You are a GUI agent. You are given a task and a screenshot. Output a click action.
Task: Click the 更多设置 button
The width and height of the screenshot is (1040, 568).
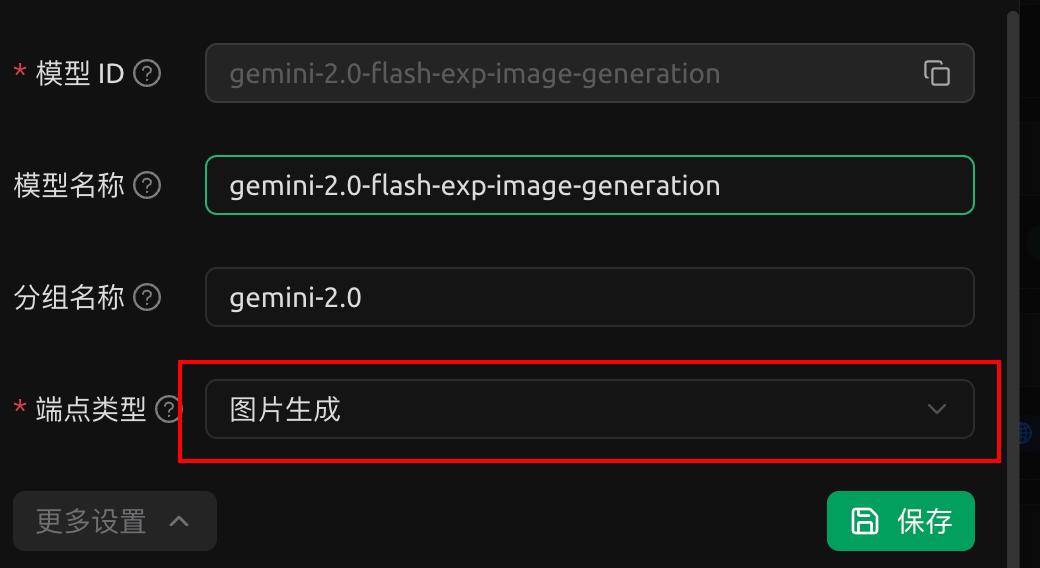pos(115,521)
